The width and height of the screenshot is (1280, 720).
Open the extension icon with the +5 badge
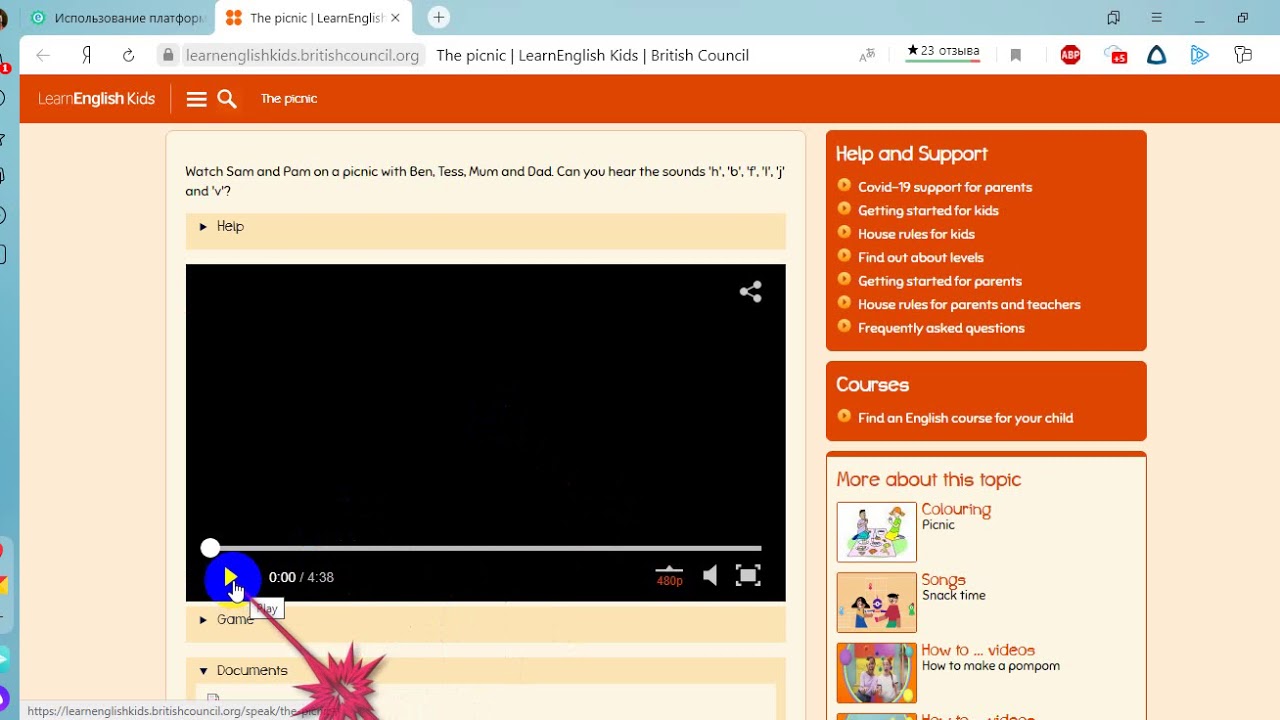[1114, 56]
